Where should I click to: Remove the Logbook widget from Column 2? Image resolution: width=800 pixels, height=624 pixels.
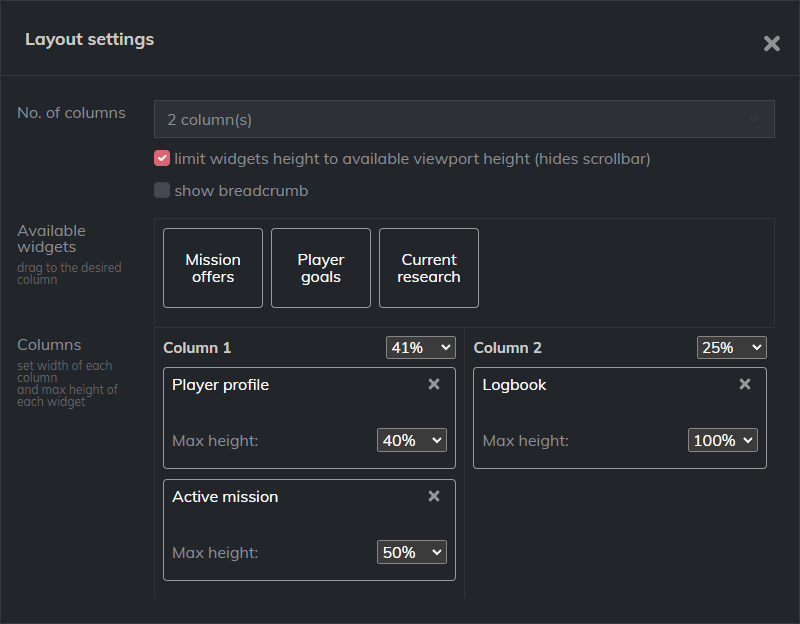point(745,384)
